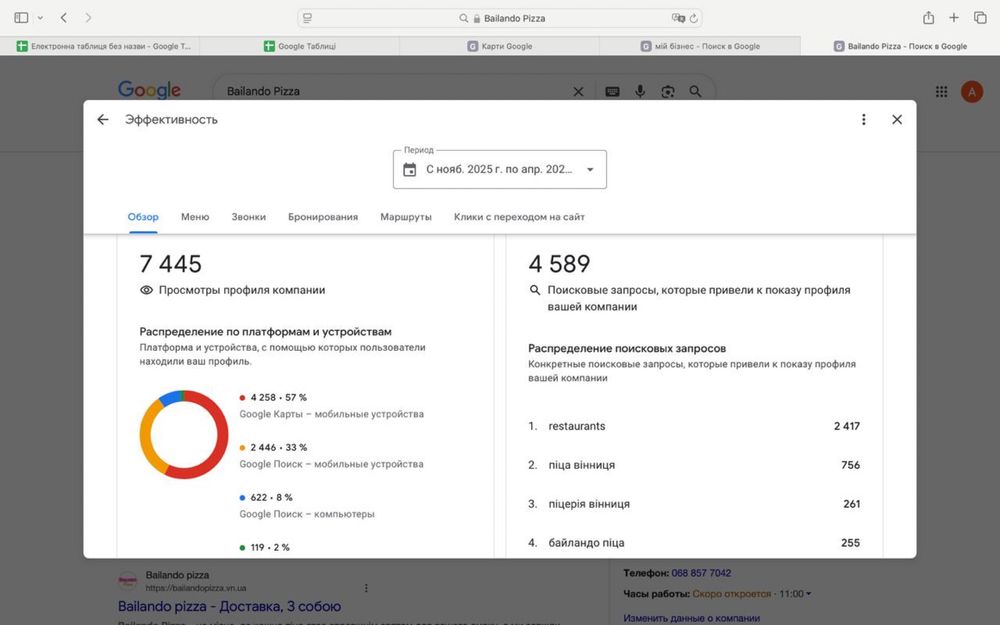
Task: Go forward in Safari history
Action: click(88, 18)
